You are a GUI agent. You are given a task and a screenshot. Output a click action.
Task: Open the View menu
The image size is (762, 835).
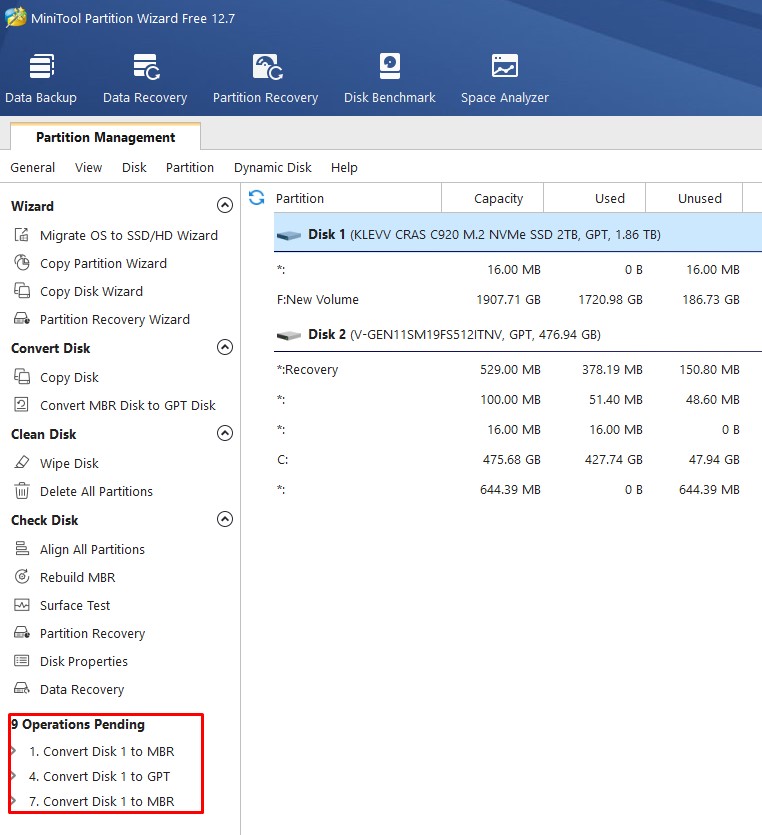88,167
